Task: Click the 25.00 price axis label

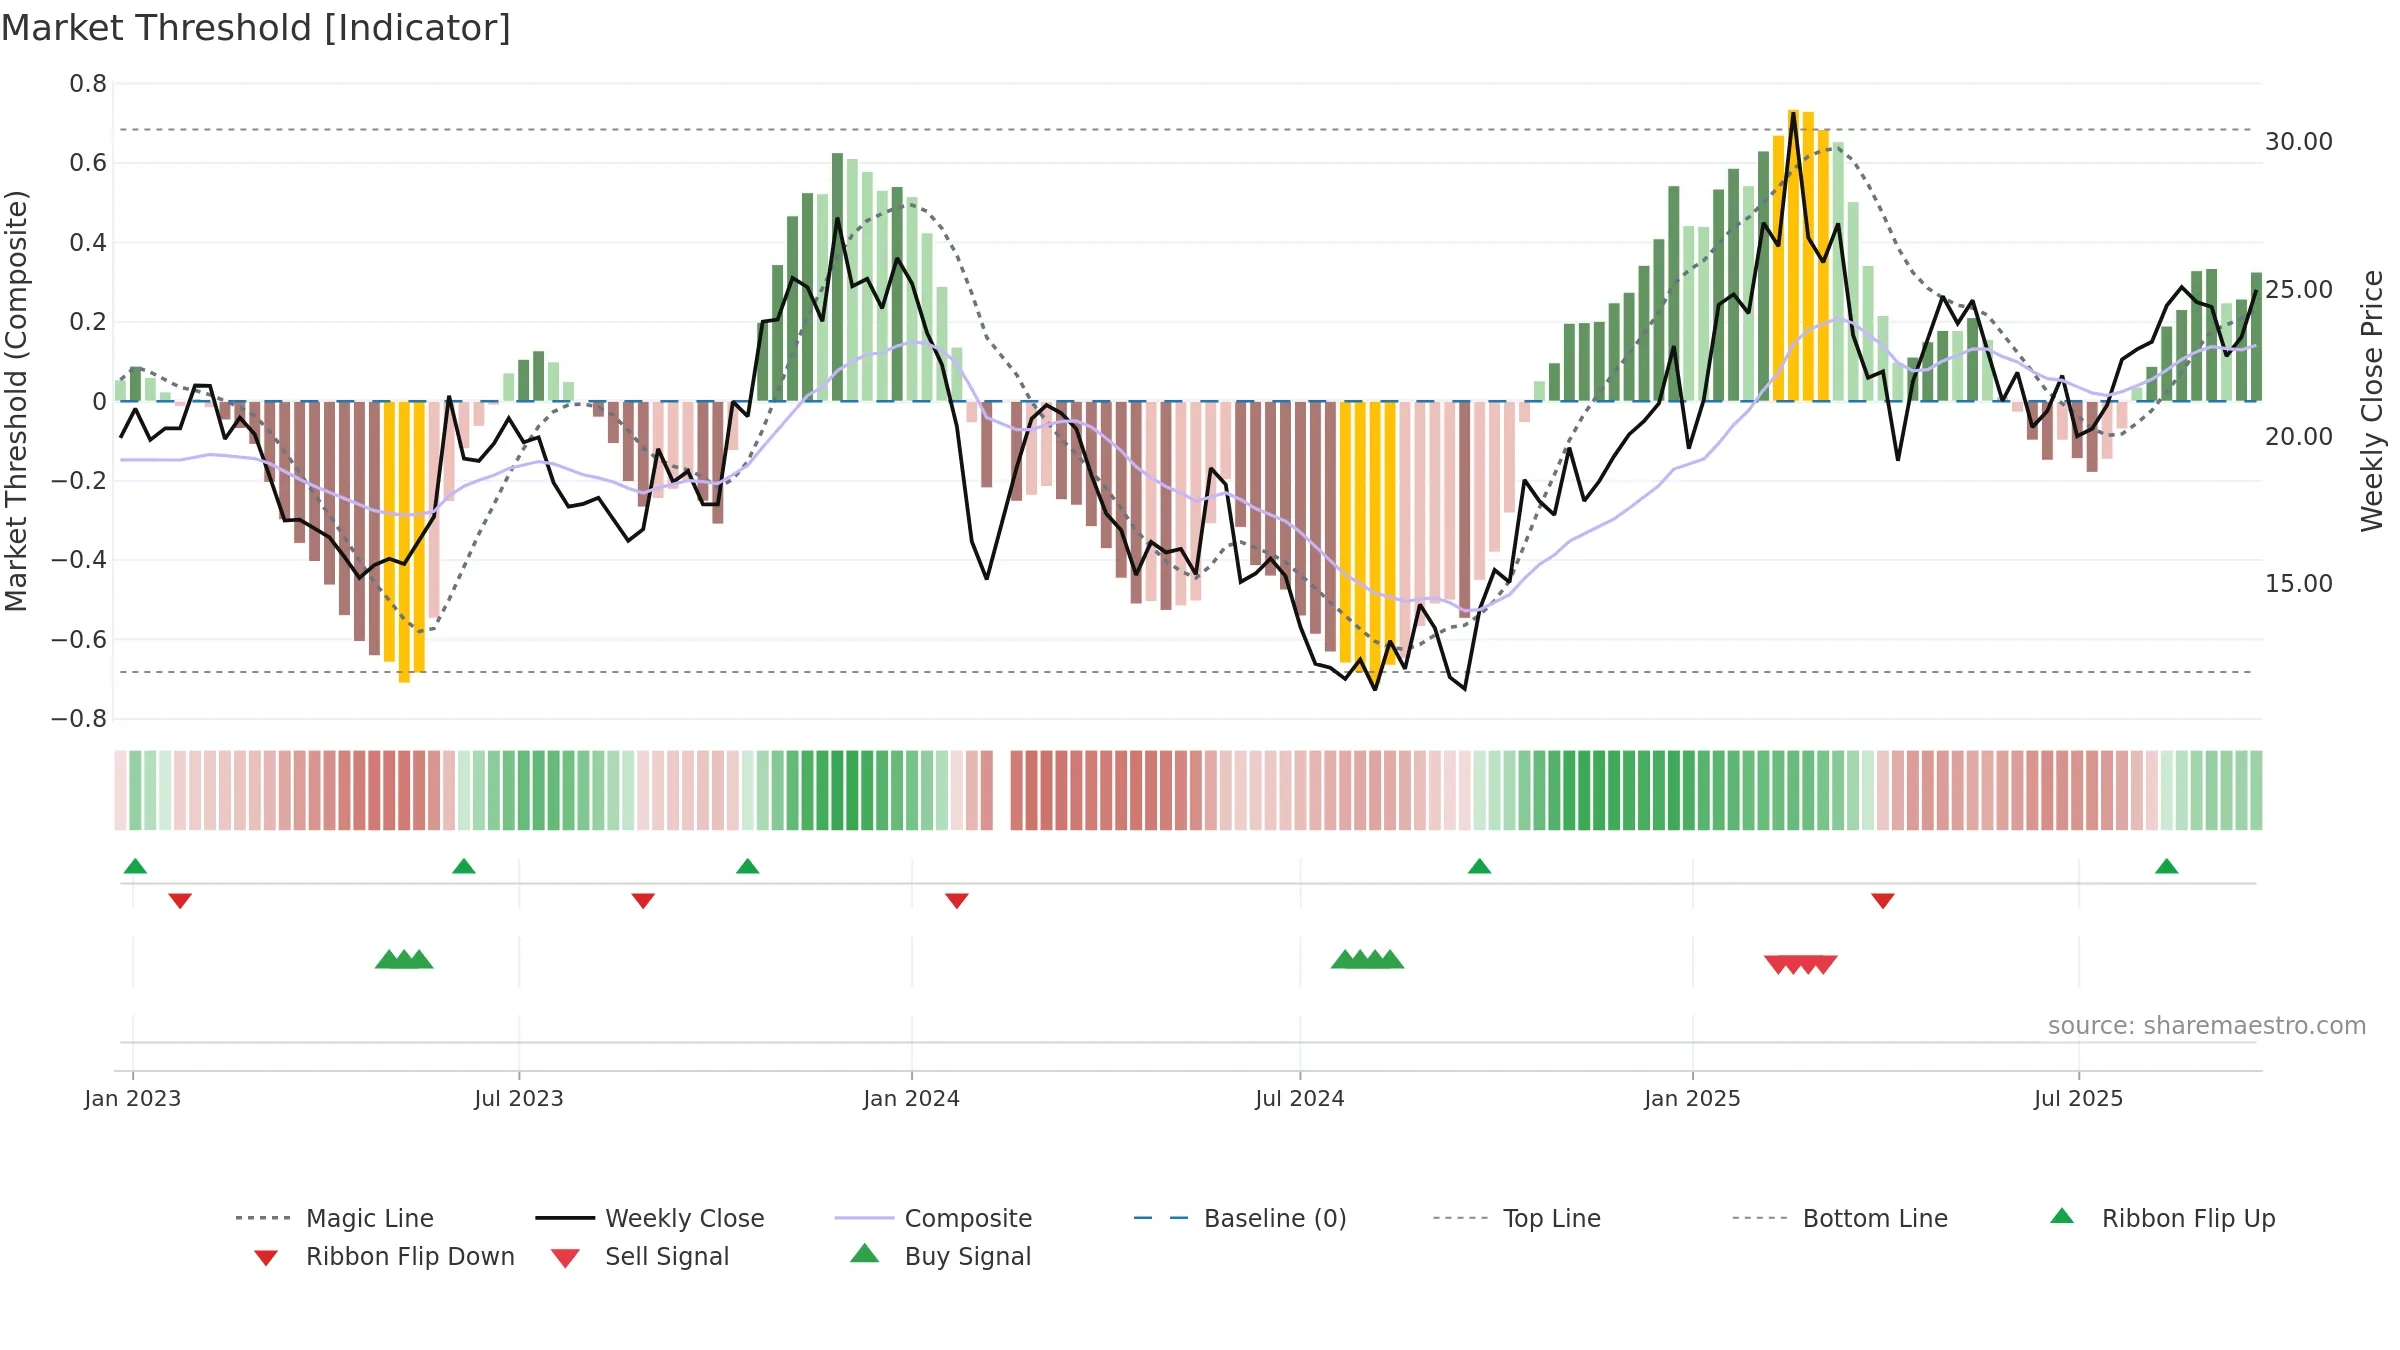Action: (2299, 290)
